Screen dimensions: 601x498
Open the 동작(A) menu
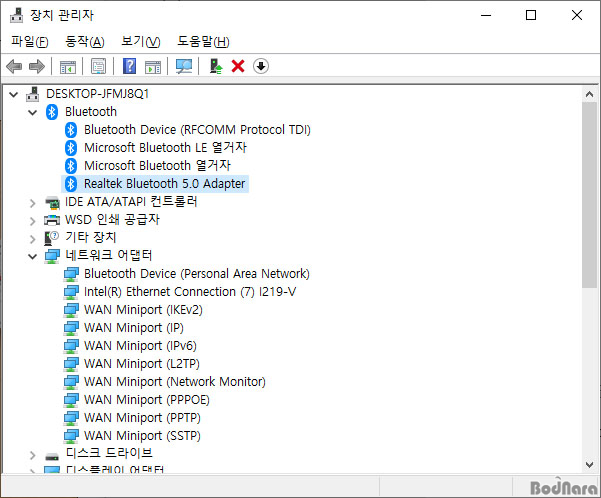point(85,41)
